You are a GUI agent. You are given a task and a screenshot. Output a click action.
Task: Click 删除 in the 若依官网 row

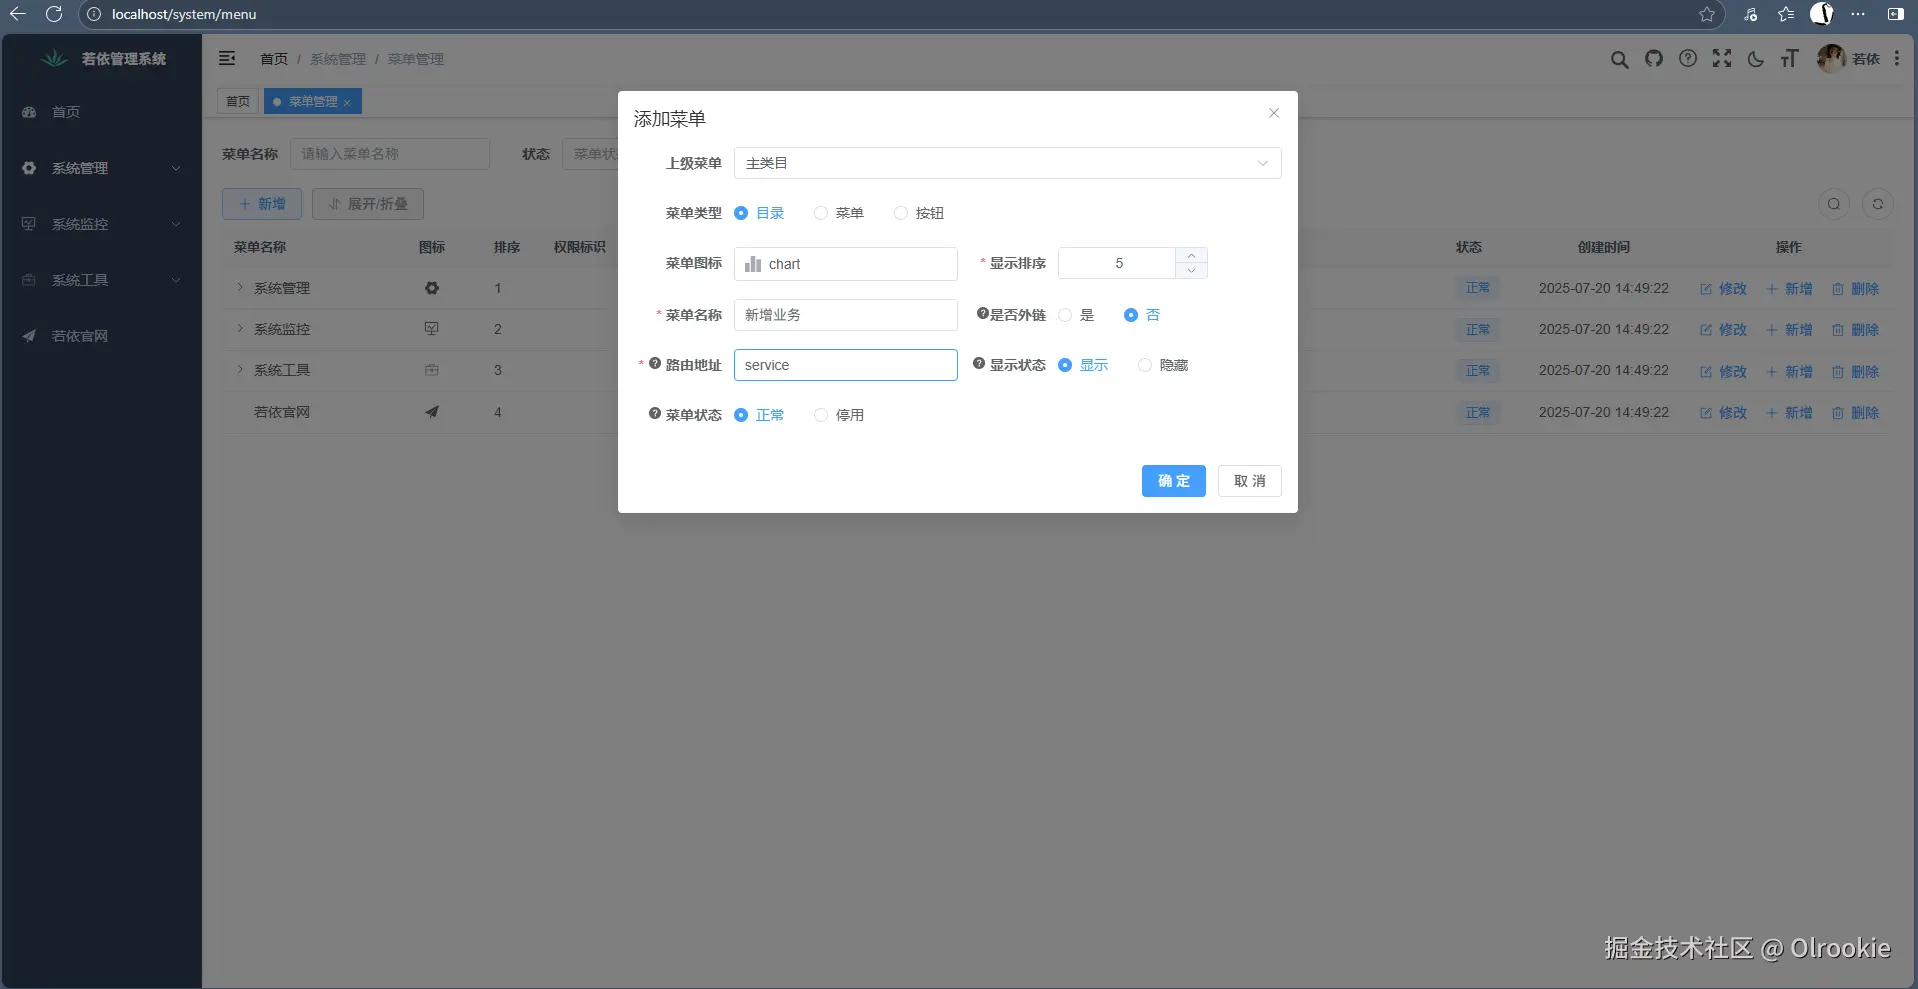coord(1856,413)
